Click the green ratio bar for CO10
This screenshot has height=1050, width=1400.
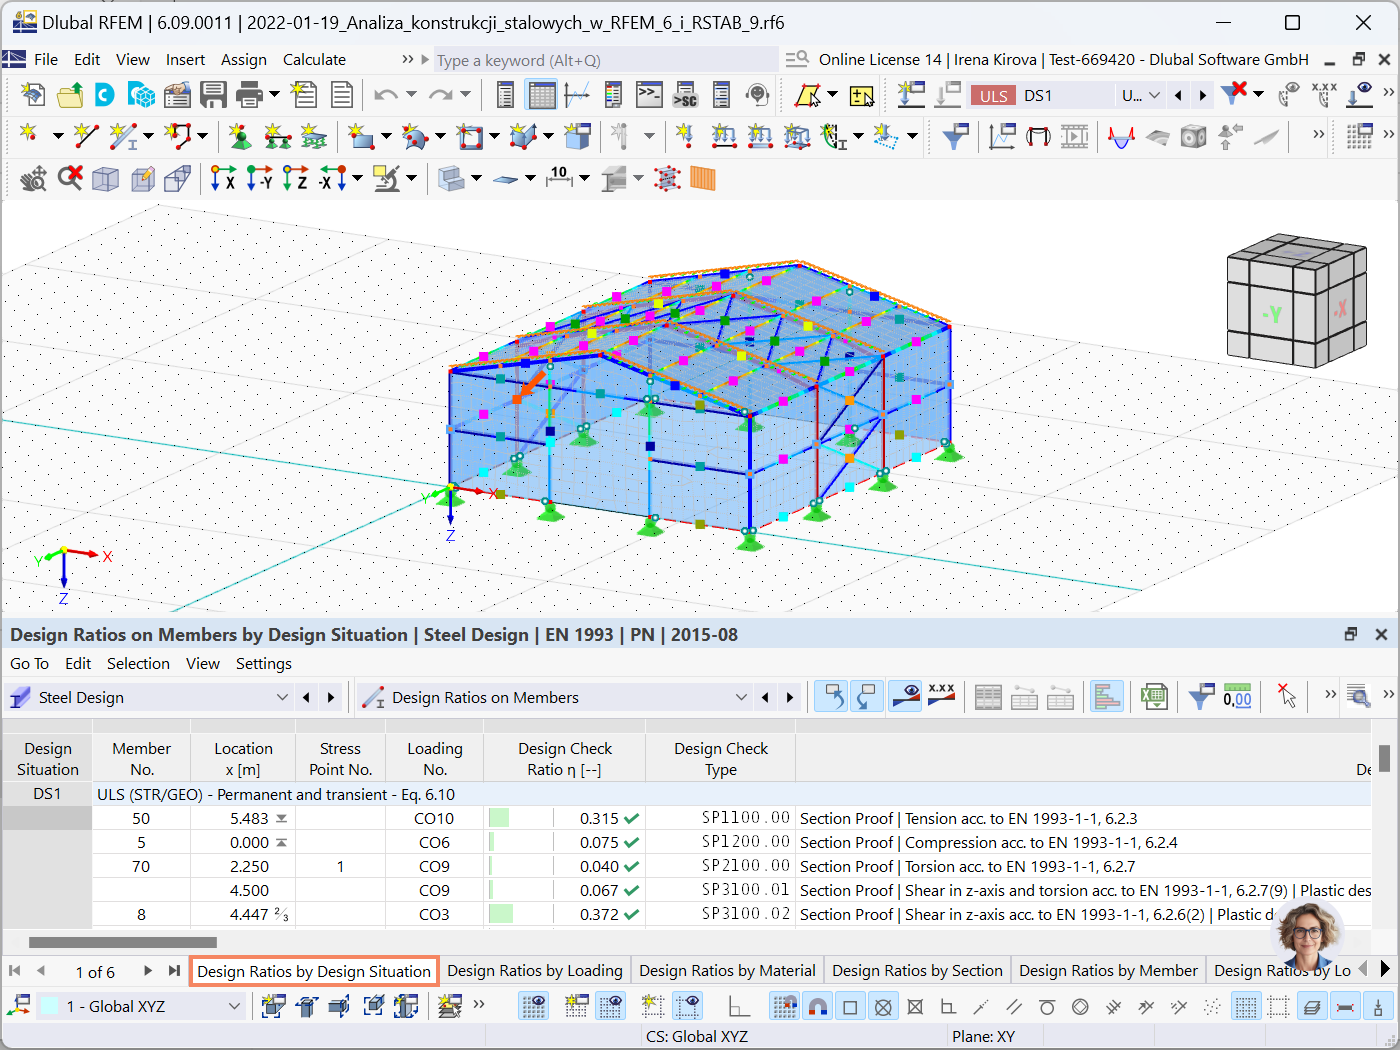point(499,817)
